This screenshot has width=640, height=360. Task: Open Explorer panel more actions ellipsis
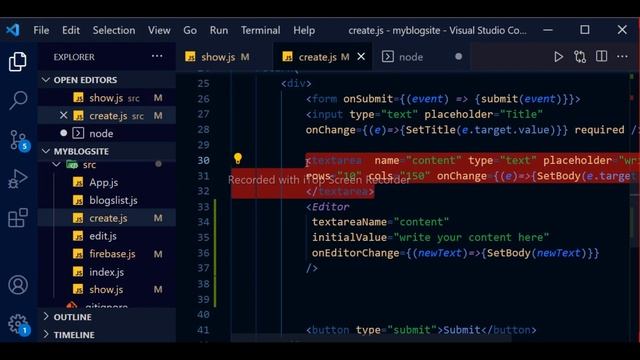click(x=157, y=56)
